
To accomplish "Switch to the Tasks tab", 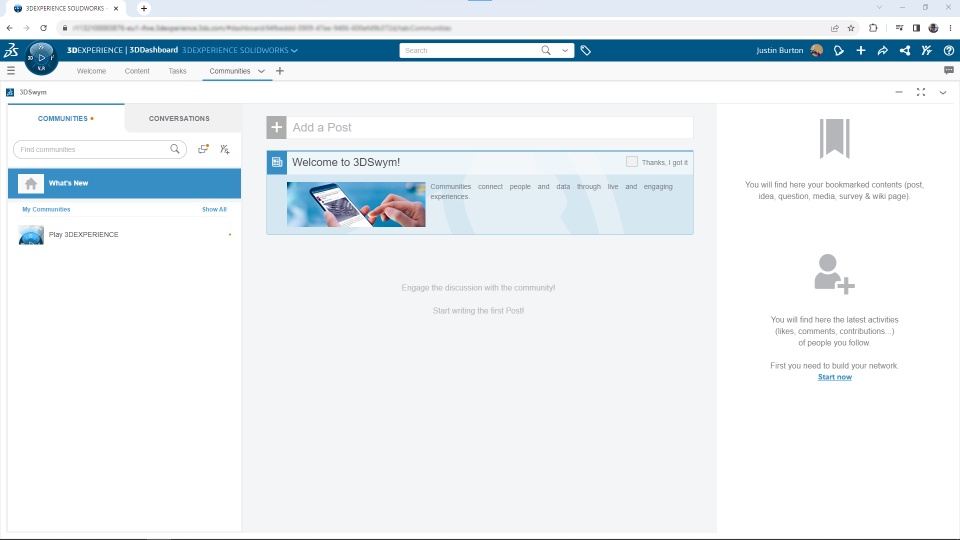I will click(178, 71).
